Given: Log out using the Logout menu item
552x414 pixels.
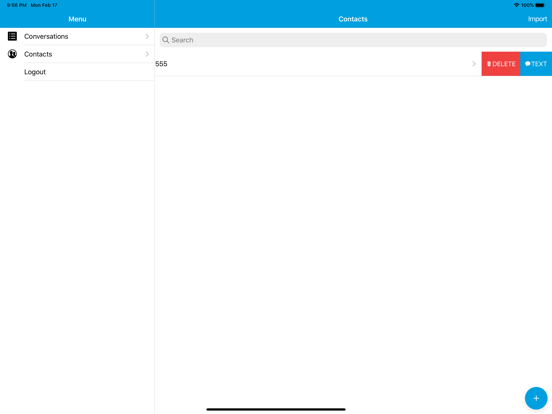Looking at the screenshot, I should click(77, 72).
